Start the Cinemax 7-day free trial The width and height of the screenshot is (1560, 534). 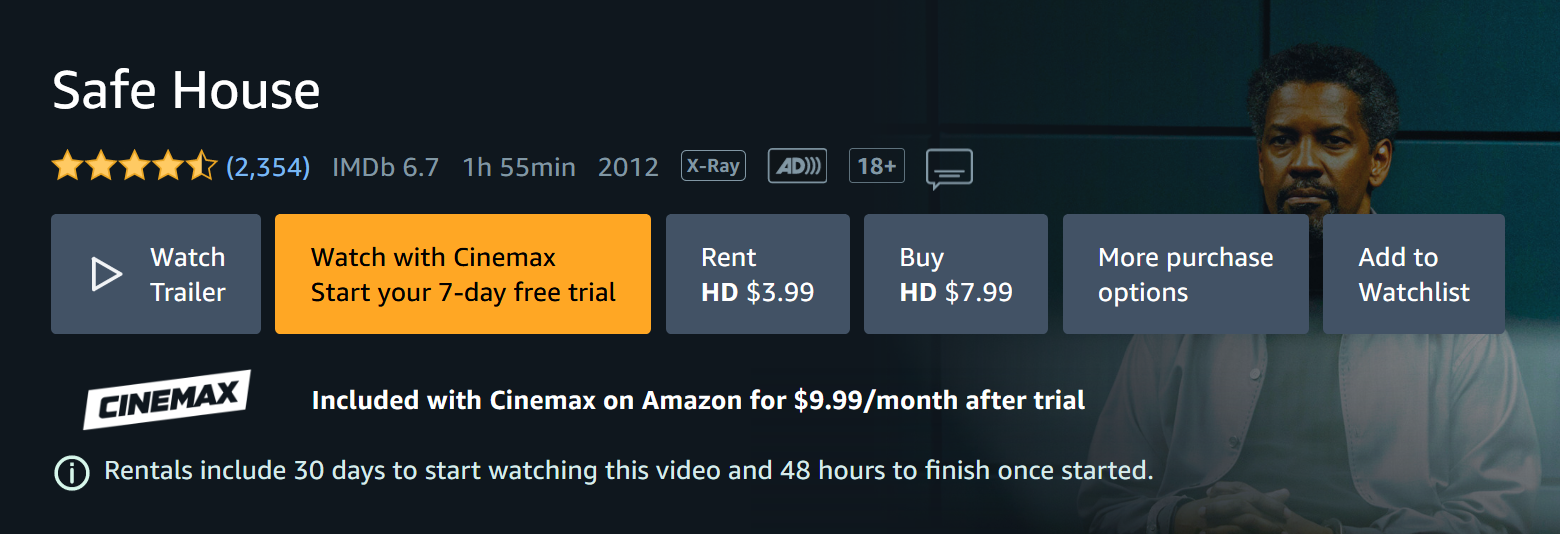tap(462, 274)
